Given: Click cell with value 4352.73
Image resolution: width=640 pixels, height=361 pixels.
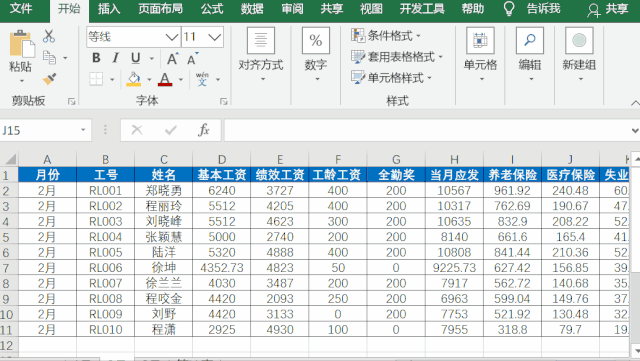Looking at the screenshot, I should [x=222, y=268].
